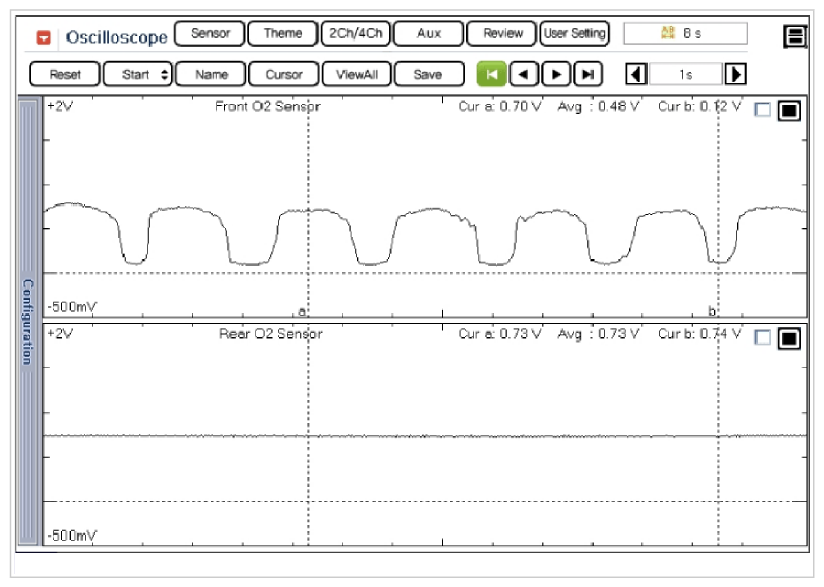
Task: Select cursor b marker in front channel
Action: 712,311
